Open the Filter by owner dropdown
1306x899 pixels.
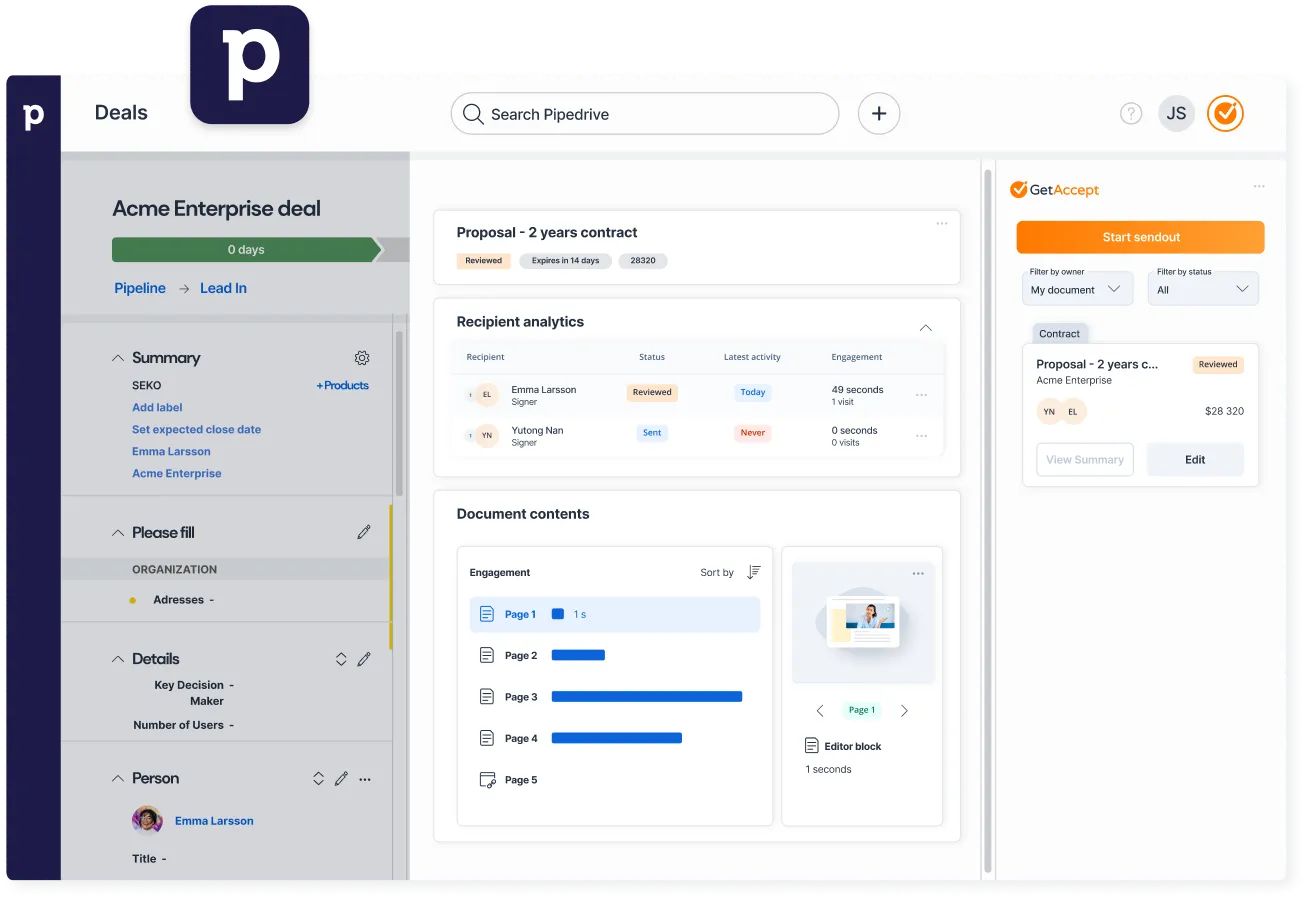1077,288
